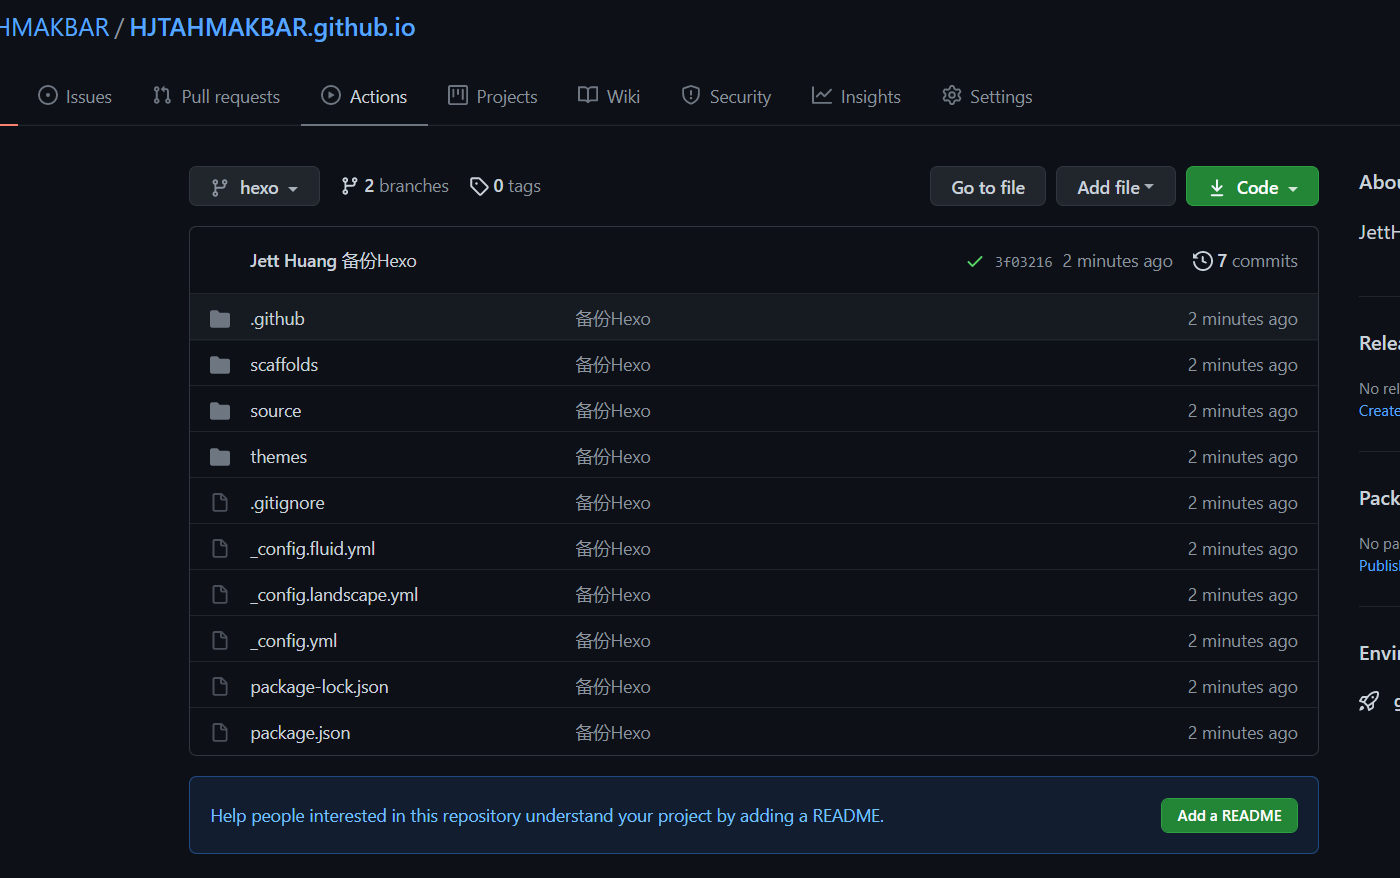Open the source folder
1400x878 pixels.
click(x=275, y=411)
